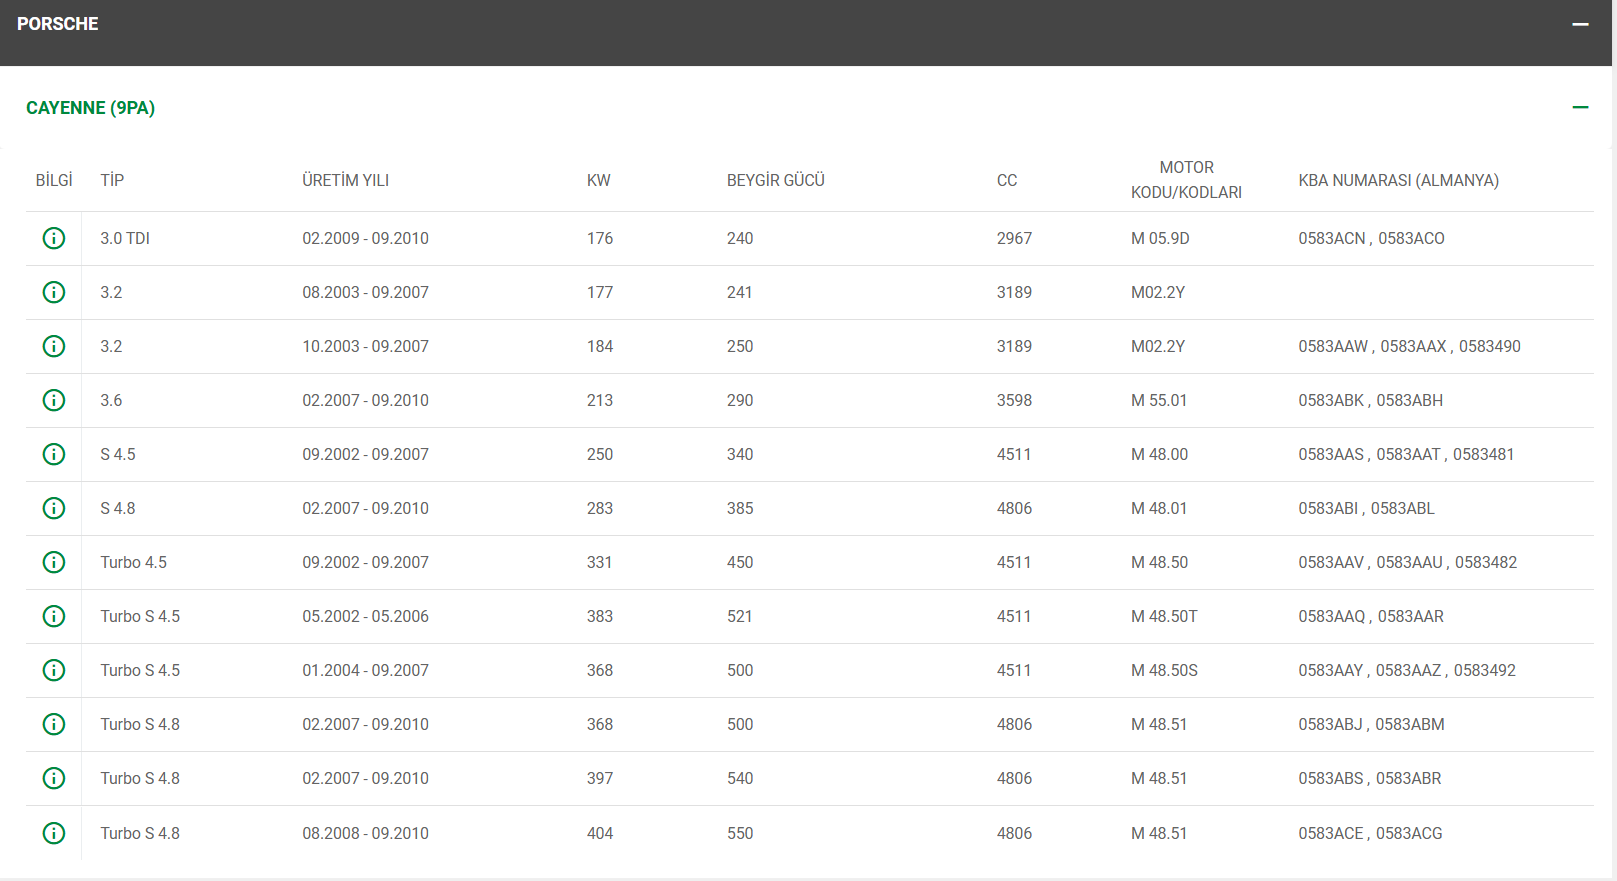Show info for Turbo S 4.8 397 KW
1617x881 pixels.
click(54, 778)
